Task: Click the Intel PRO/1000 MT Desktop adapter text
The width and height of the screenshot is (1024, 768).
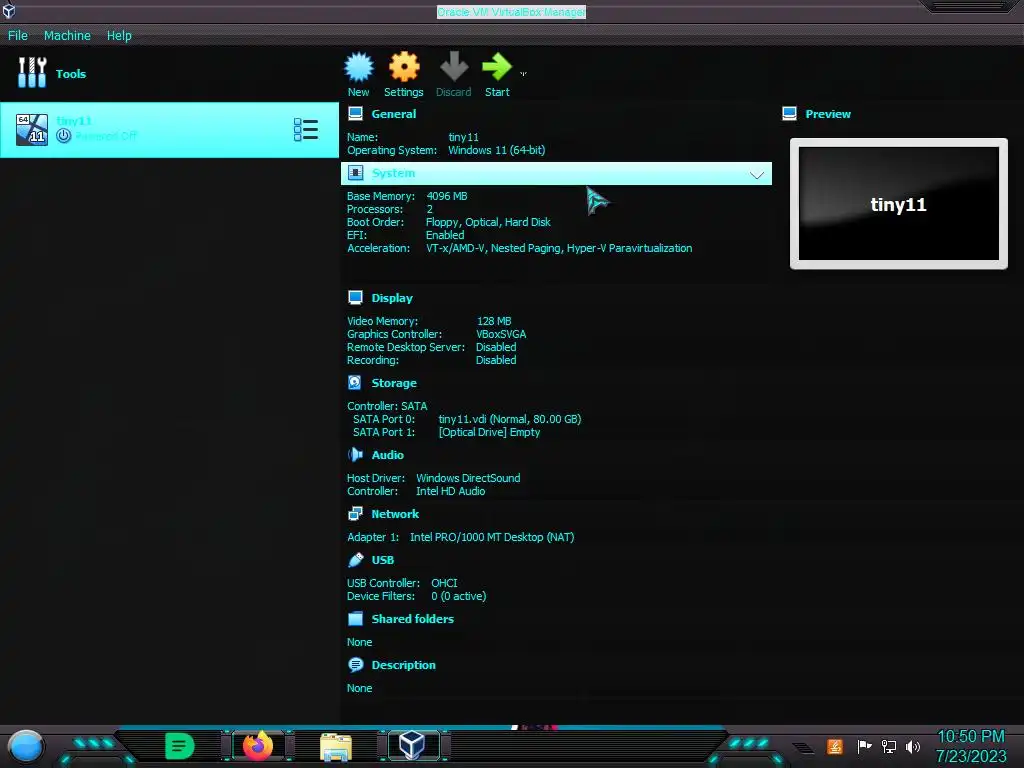Action: pos(492,537)
